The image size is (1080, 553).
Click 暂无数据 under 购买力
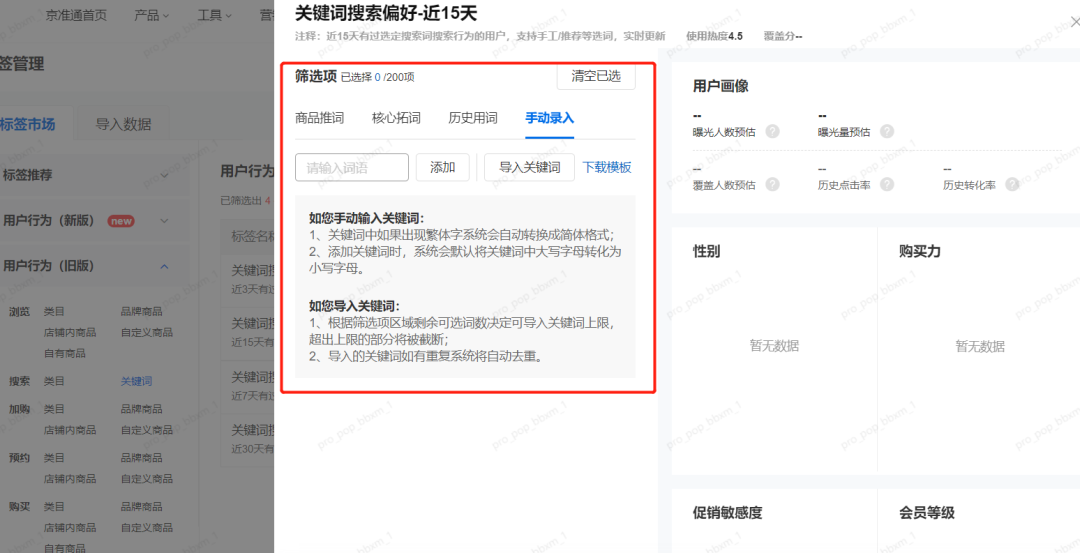(980, 346)
